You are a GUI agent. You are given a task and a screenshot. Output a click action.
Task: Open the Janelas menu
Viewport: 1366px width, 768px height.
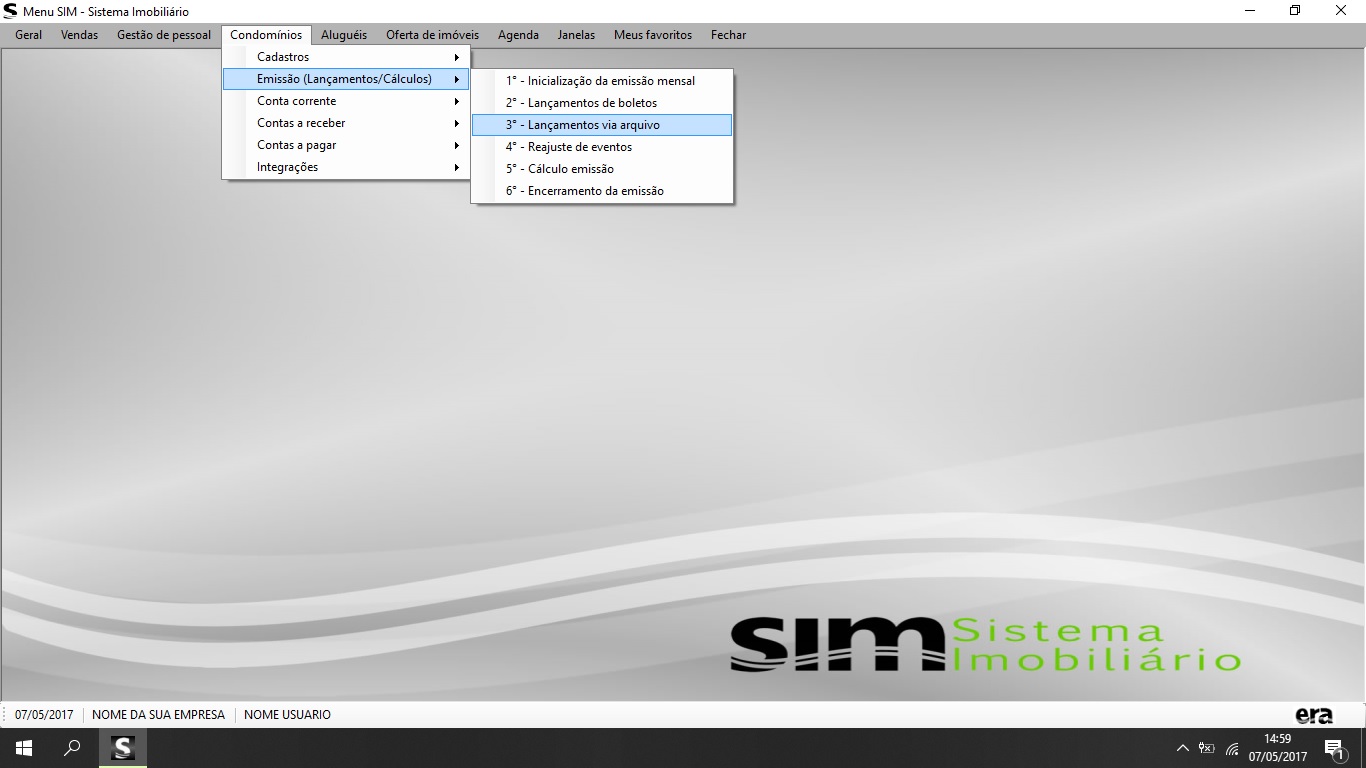click(576, 35)
